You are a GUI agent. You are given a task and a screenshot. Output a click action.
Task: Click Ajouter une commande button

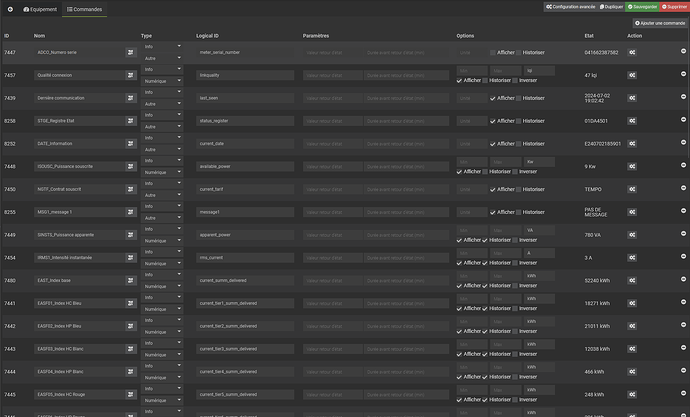pyautogui.click(x=660, y=23)
